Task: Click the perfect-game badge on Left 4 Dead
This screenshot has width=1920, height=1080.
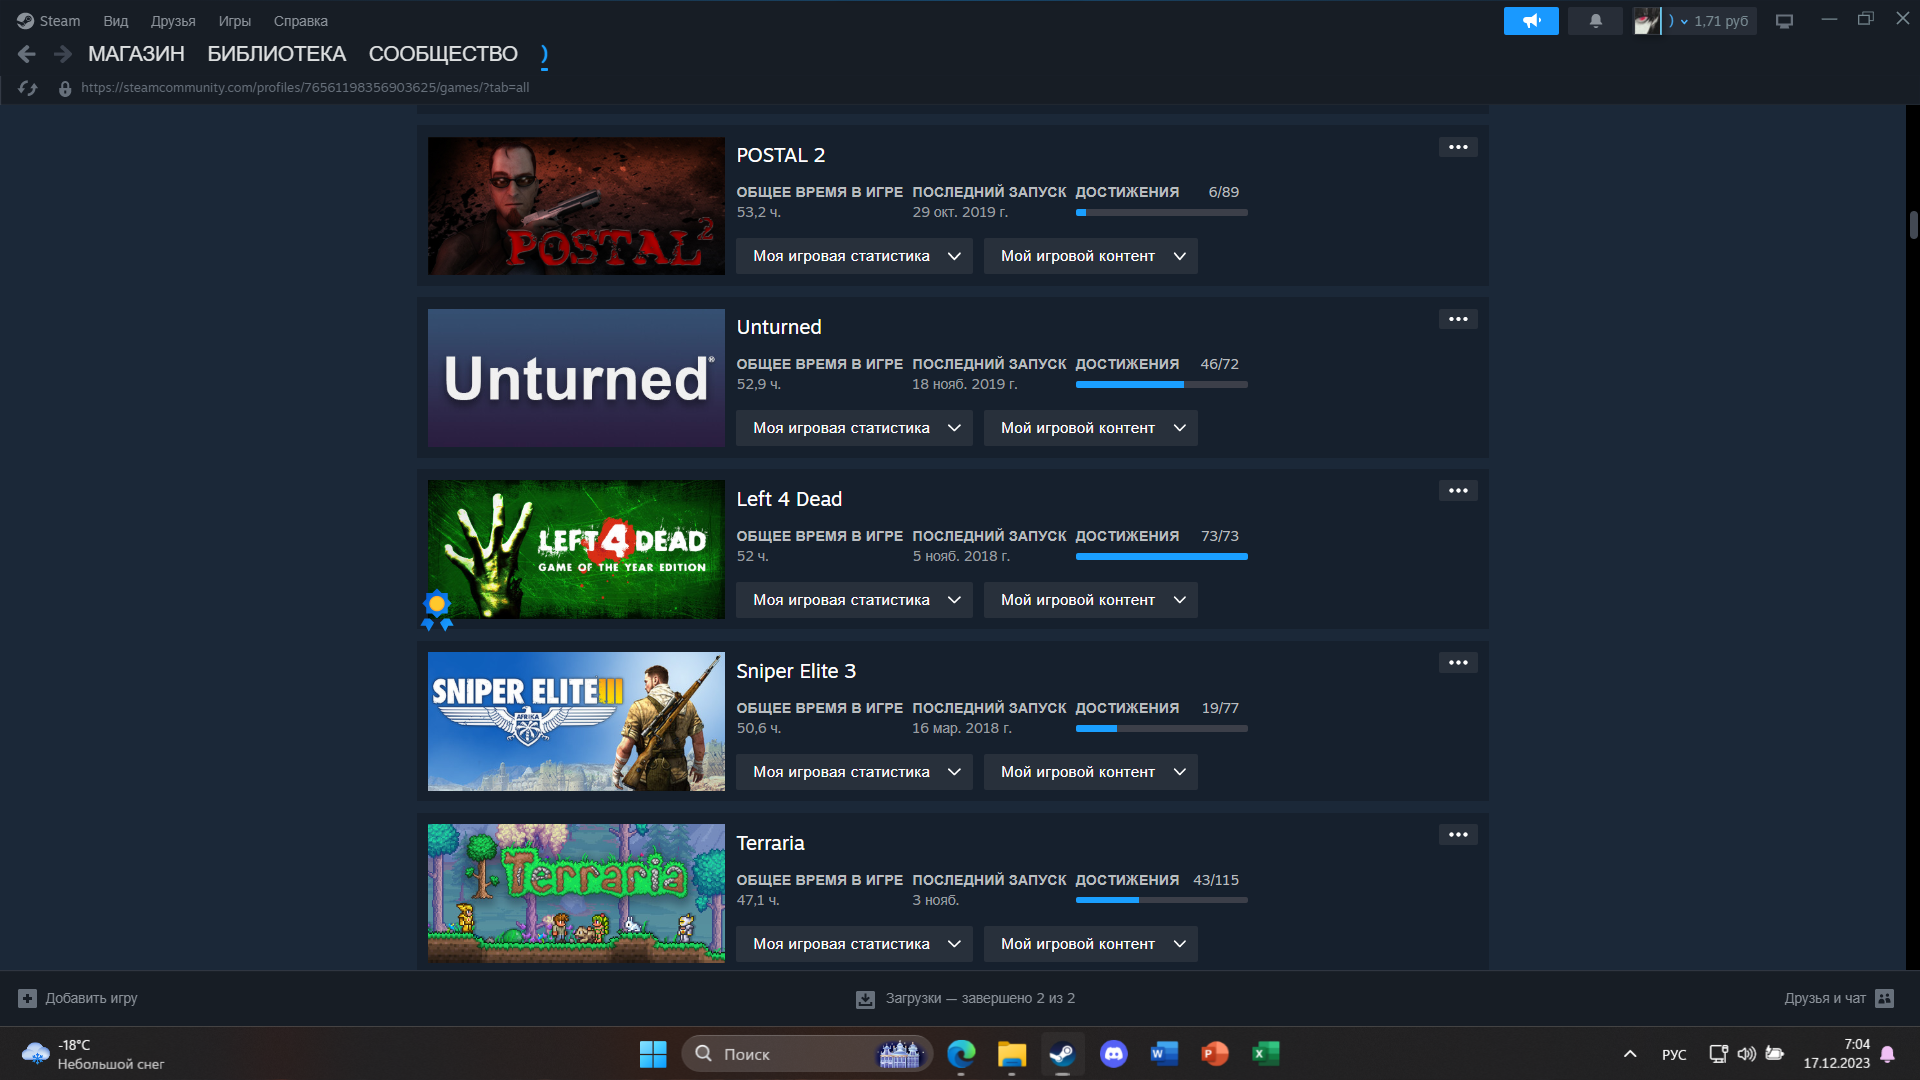Action: 437,610
